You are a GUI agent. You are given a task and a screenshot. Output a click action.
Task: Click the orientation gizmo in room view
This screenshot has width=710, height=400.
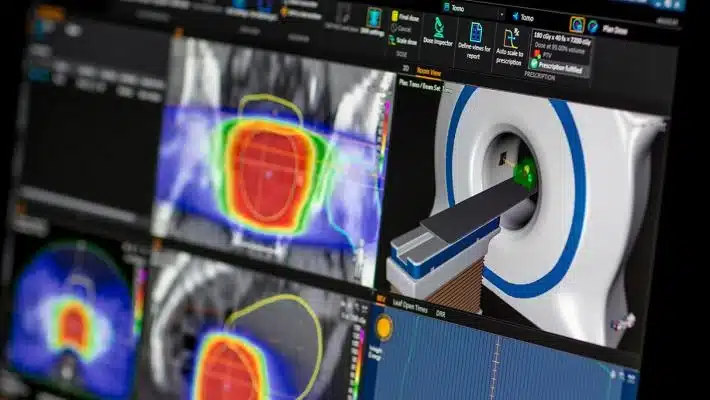coord(623,323)
